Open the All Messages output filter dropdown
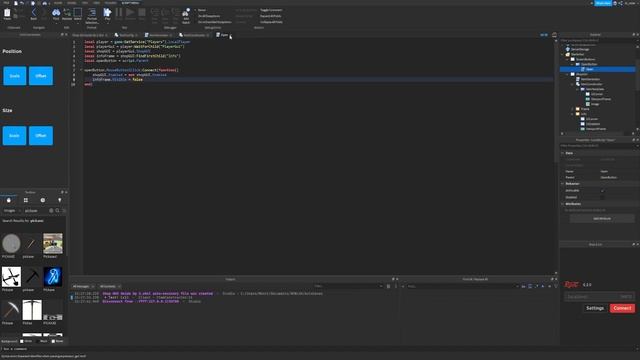 pos(83,287)
